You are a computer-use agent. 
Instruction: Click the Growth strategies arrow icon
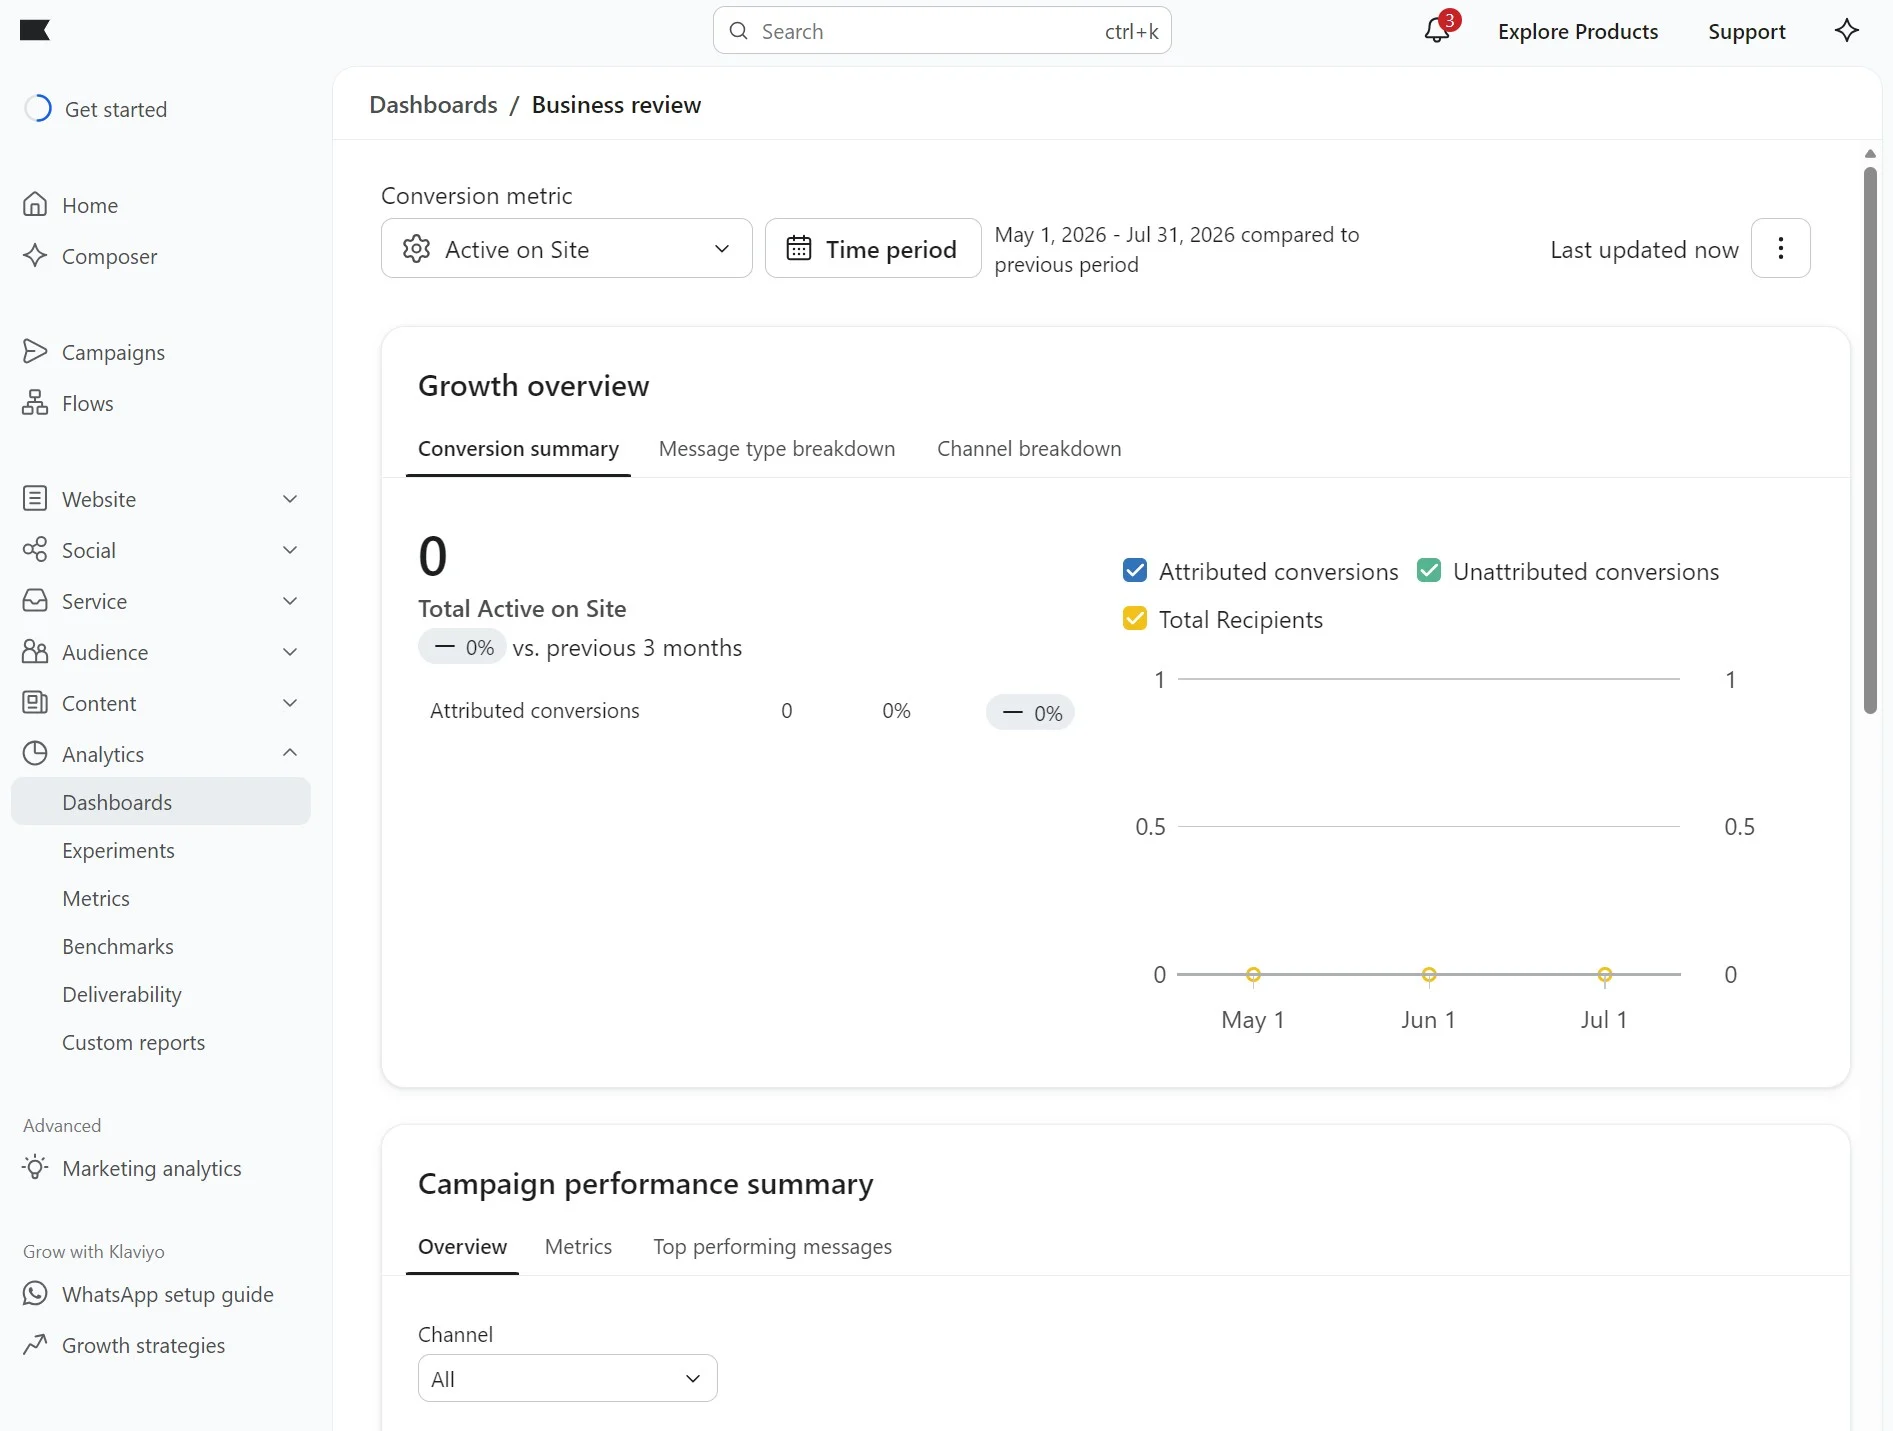click(x=35, y=1345)
